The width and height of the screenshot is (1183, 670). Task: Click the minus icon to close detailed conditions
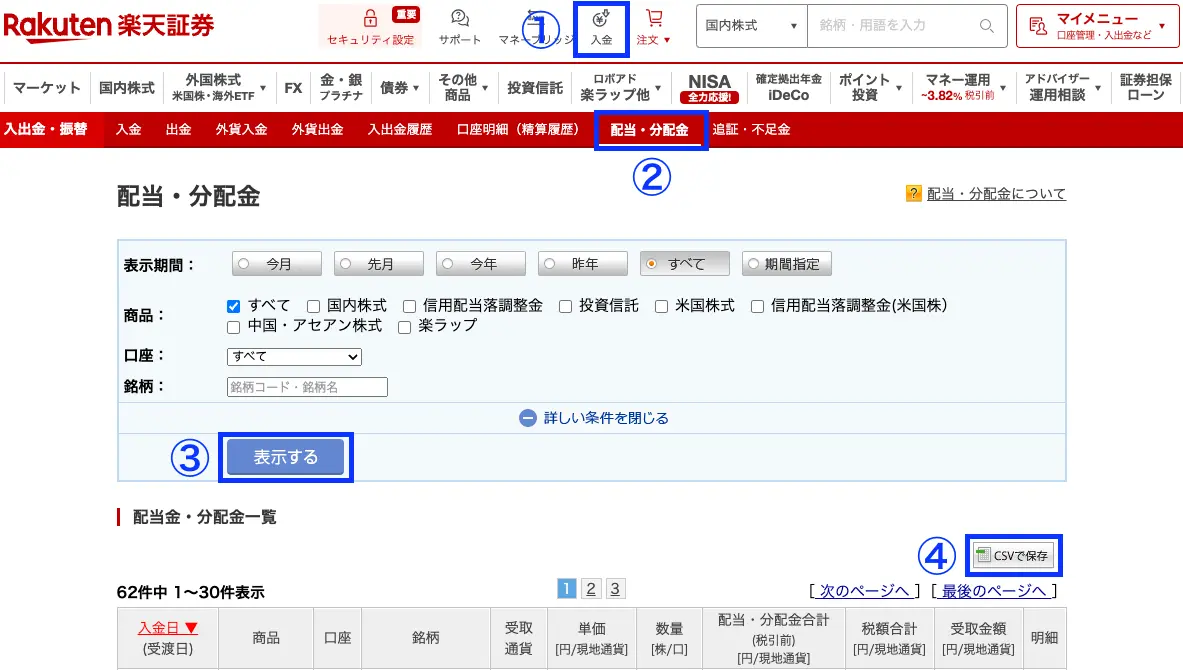point(528,418)
